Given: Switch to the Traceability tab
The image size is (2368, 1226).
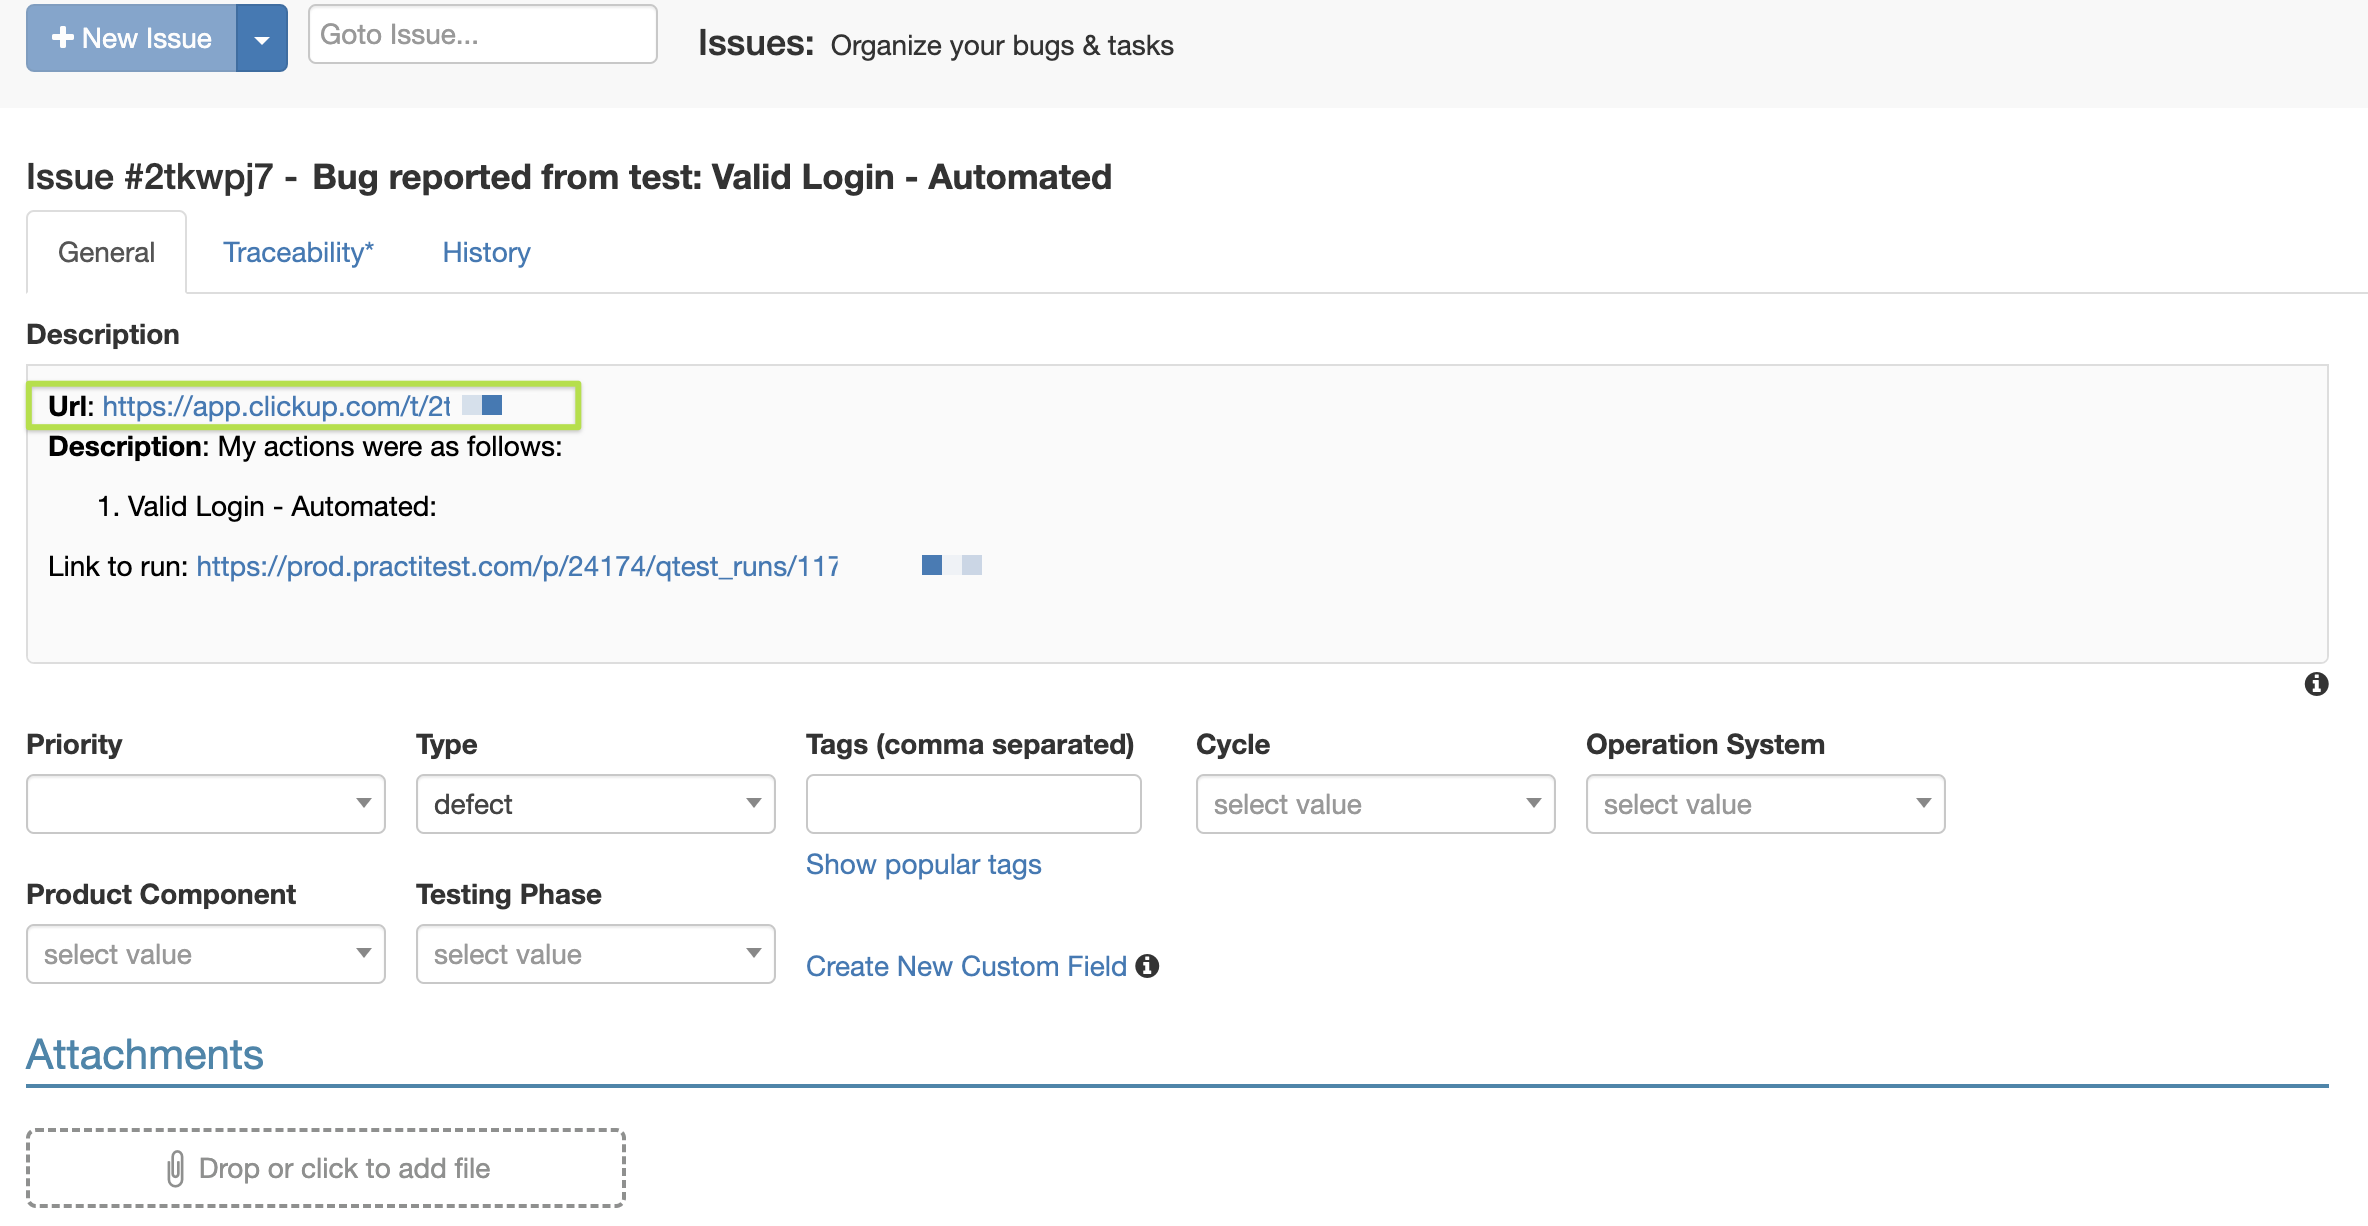Looking at the screenshot, I should click(x=298, y=252).
